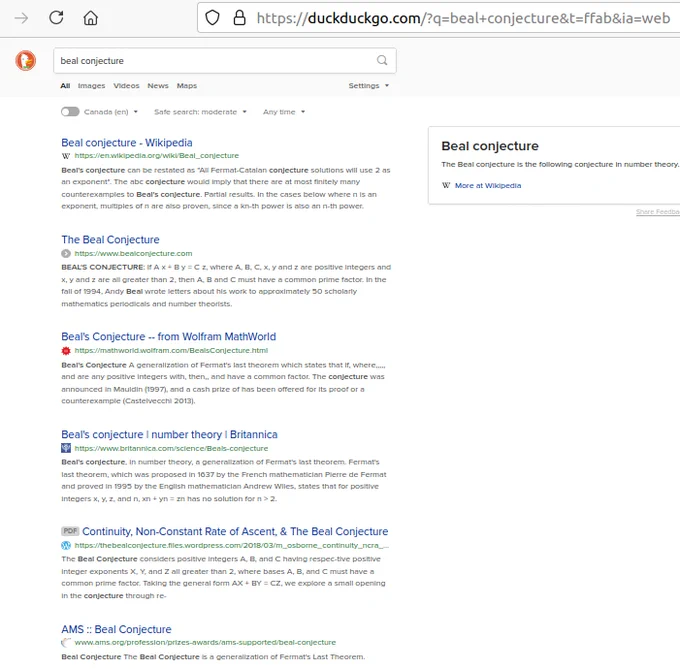Expand the Canada (en) region dropdown
The width and height of the screenshot is (680, 669).
click(x=111, y=112)
